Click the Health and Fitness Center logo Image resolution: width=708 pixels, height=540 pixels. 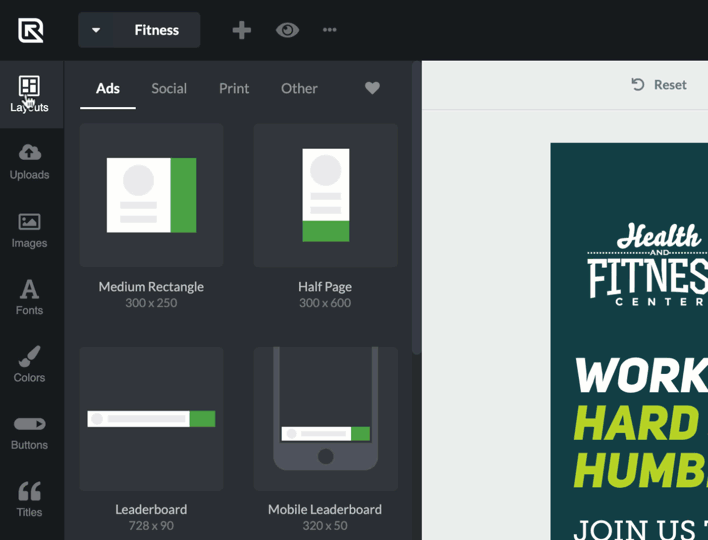point(647,265)
